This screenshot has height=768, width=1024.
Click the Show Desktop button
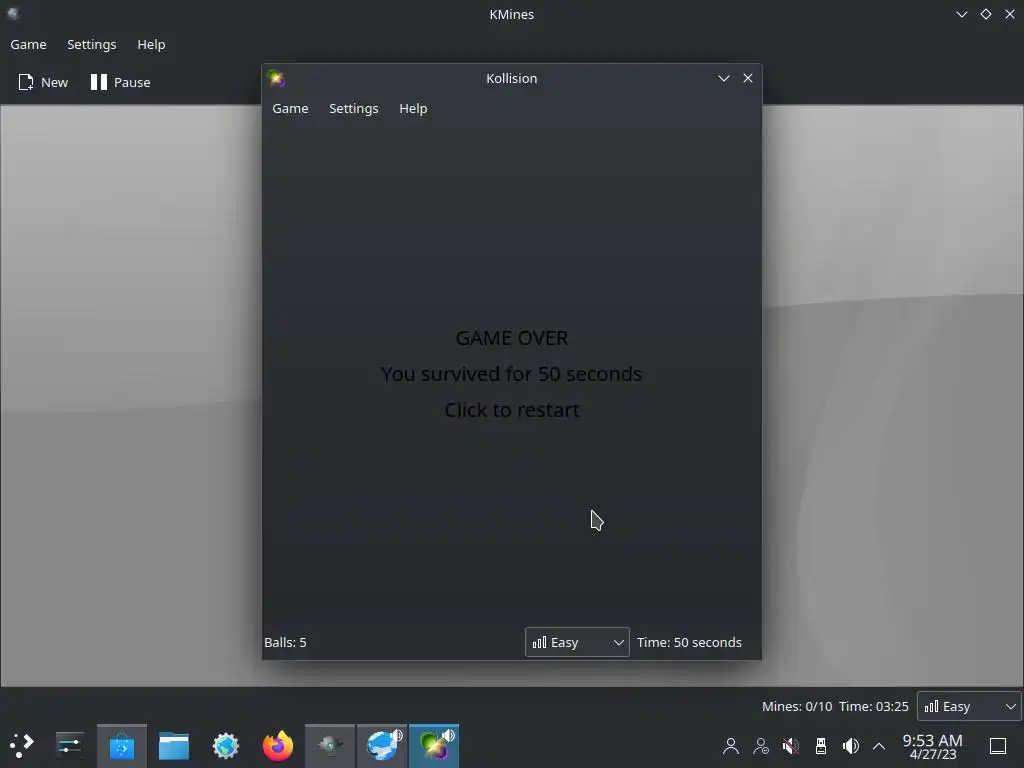[x=998, y=746]
